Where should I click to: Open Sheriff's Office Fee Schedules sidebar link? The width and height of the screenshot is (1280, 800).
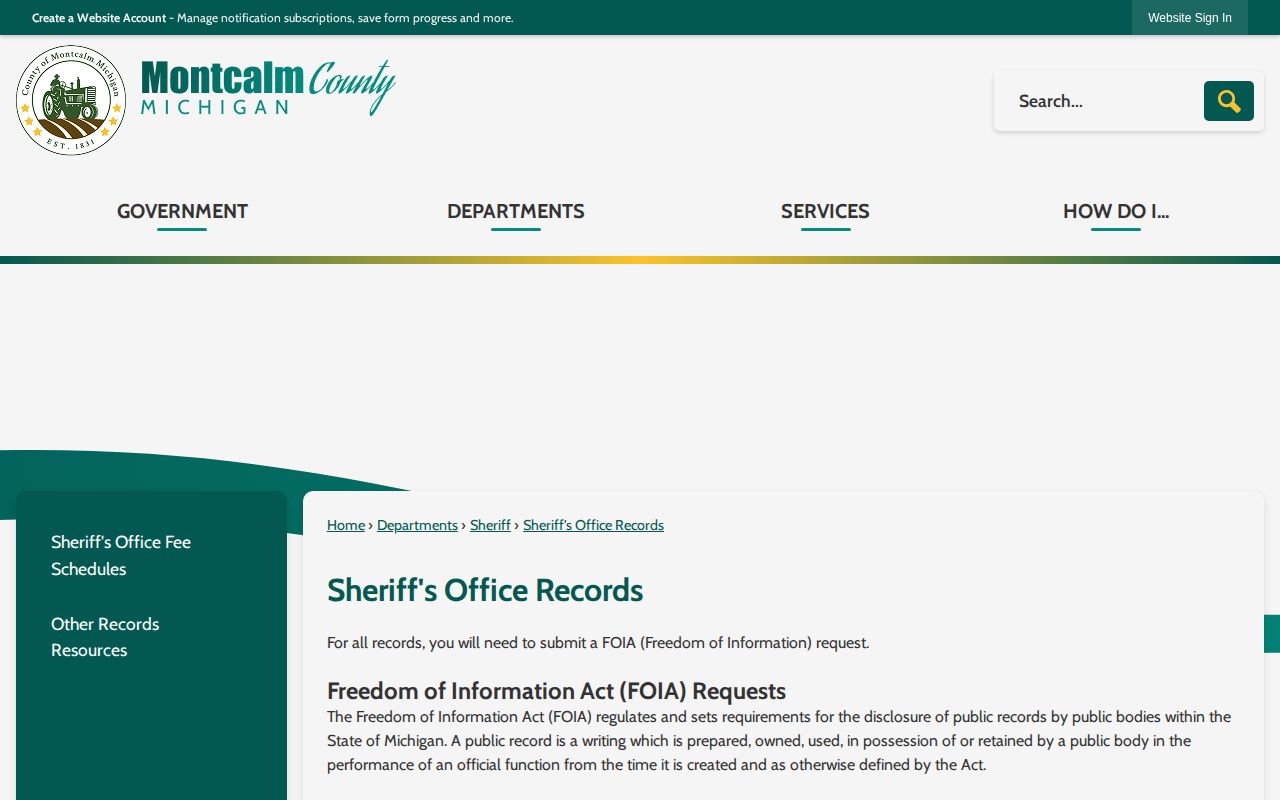tap(121, 555)
